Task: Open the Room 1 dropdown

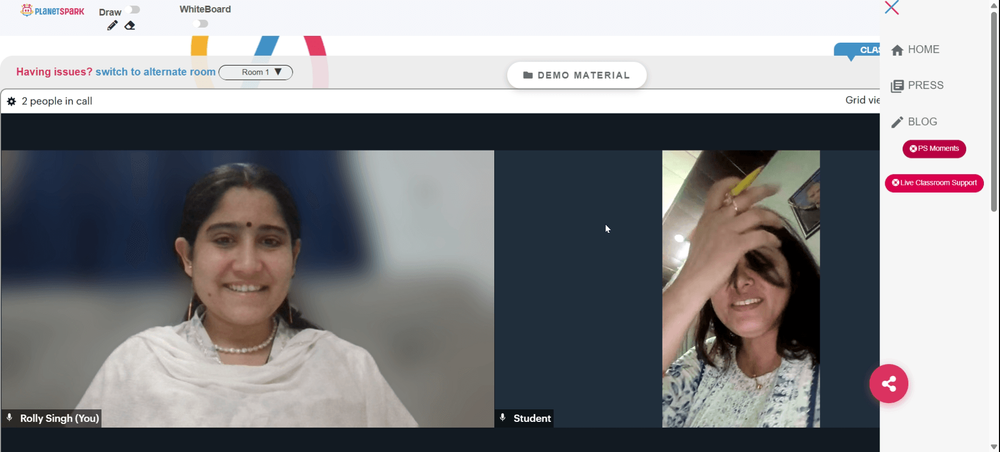Action: tap(256, 72)
